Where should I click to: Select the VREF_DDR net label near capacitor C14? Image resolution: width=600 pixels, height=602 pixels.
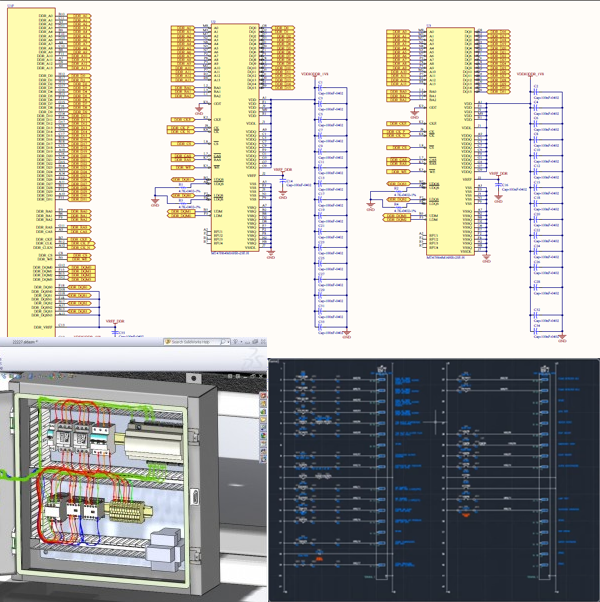point(283,169)
